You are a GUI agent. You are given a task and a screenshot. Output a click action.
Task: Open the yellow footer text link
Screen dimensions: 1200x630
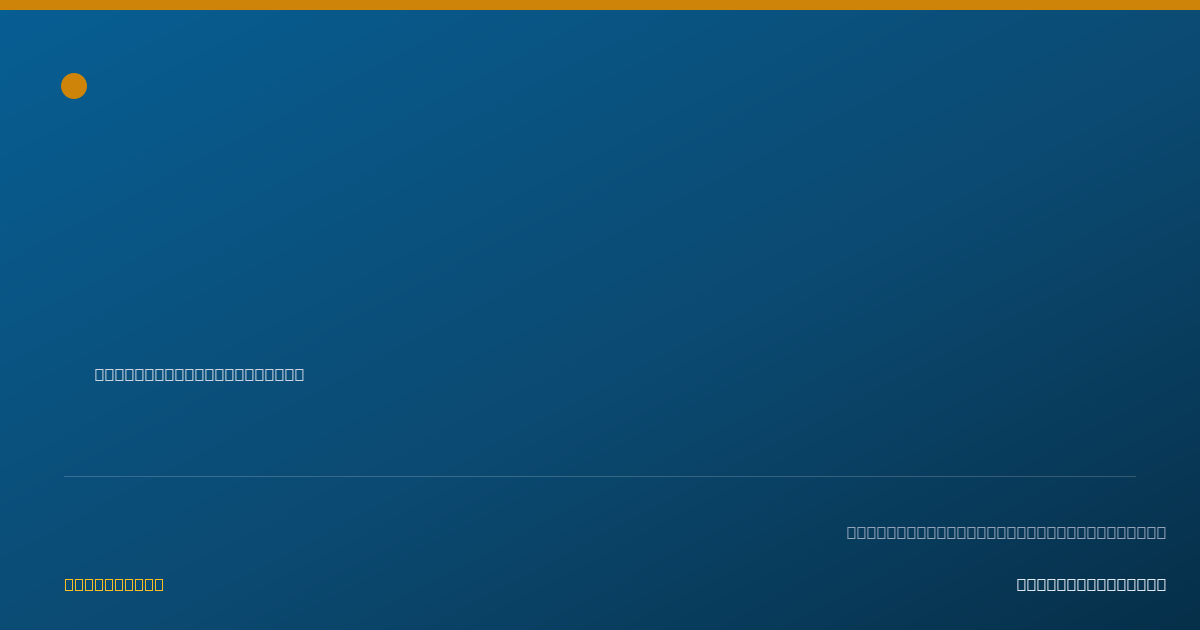(x=114, y=584)
